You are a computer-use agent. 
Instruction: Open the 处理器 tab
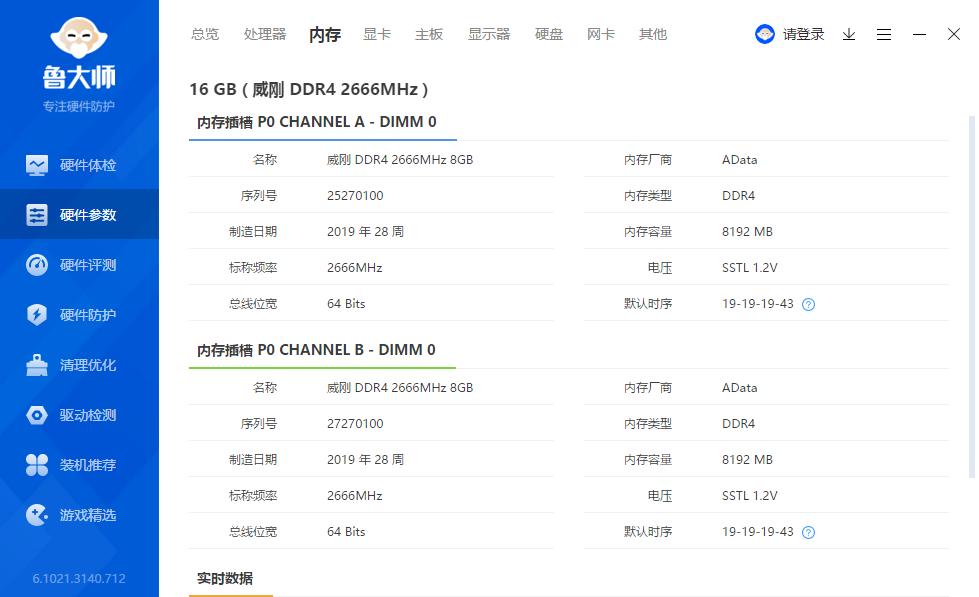(264, 33)
